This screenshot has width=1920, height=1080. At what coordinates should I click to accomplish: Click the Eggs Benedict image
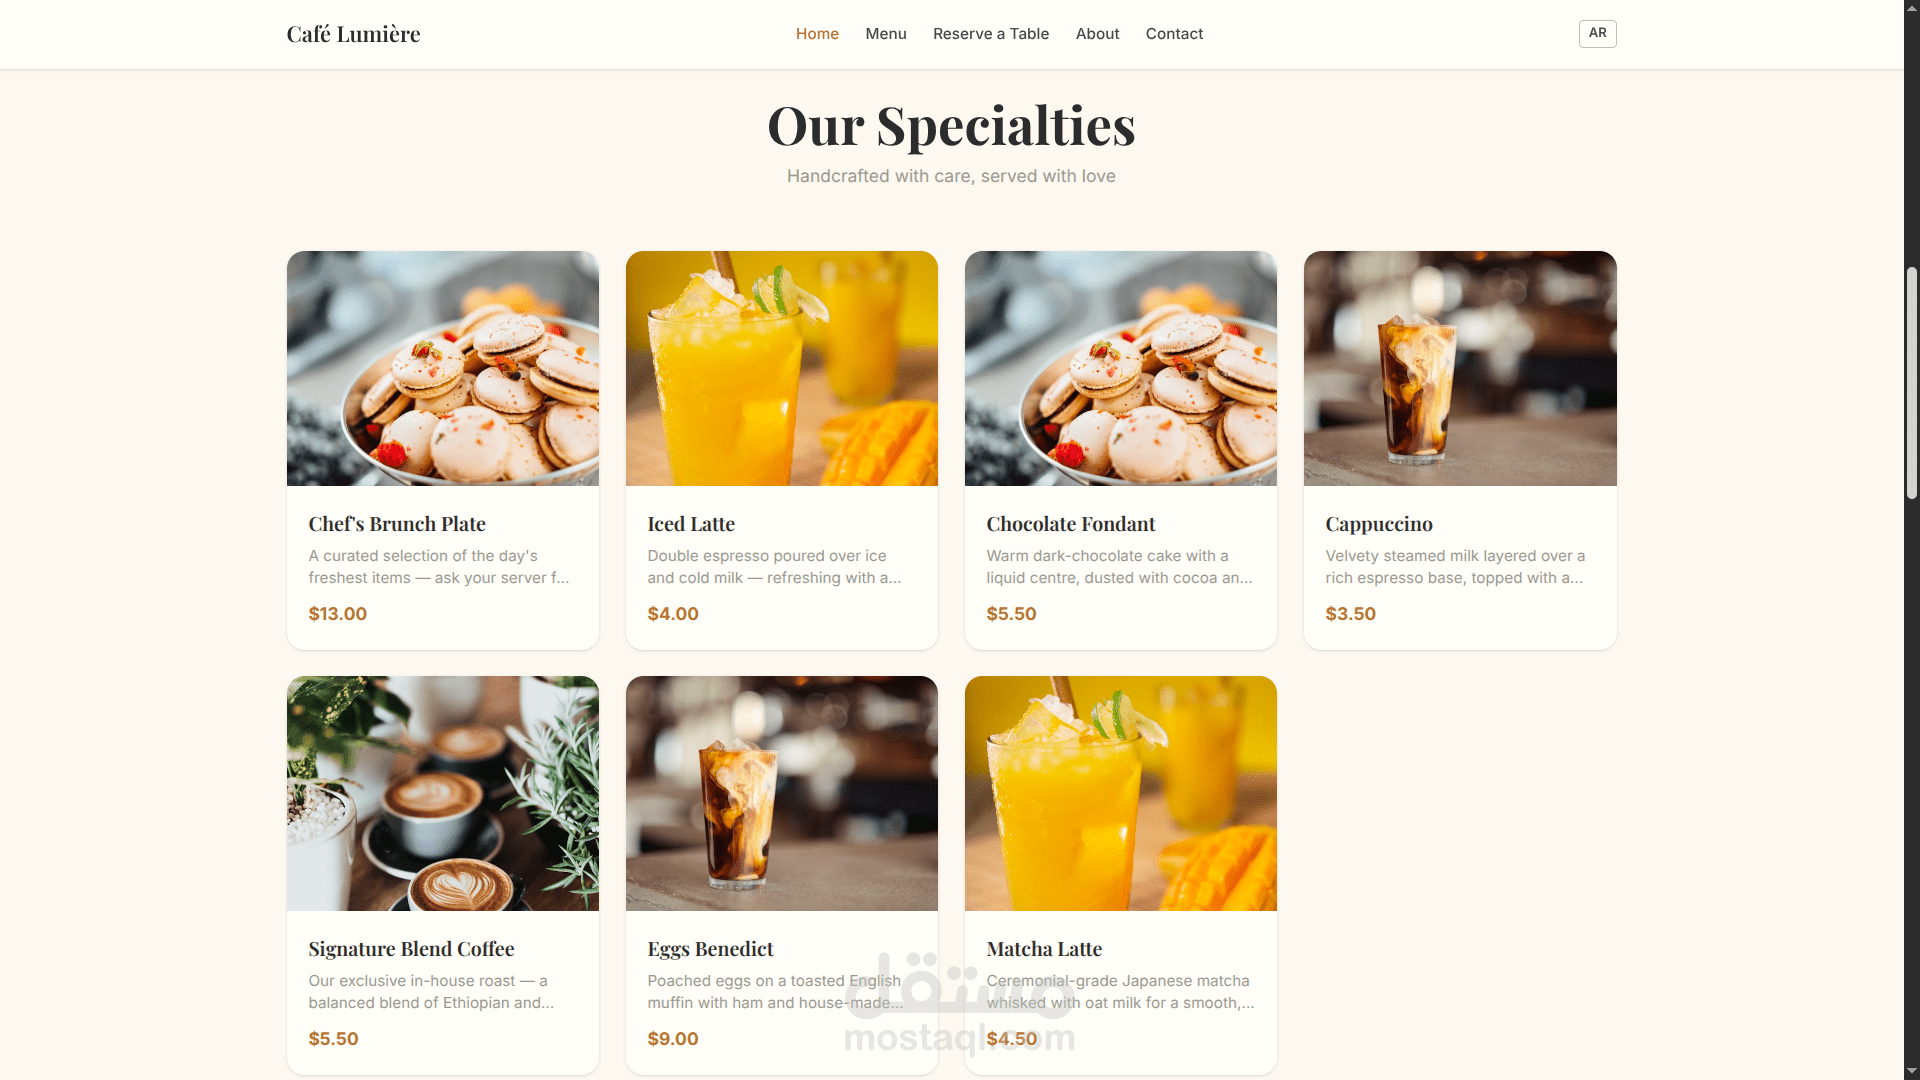[x=782, y=793]
